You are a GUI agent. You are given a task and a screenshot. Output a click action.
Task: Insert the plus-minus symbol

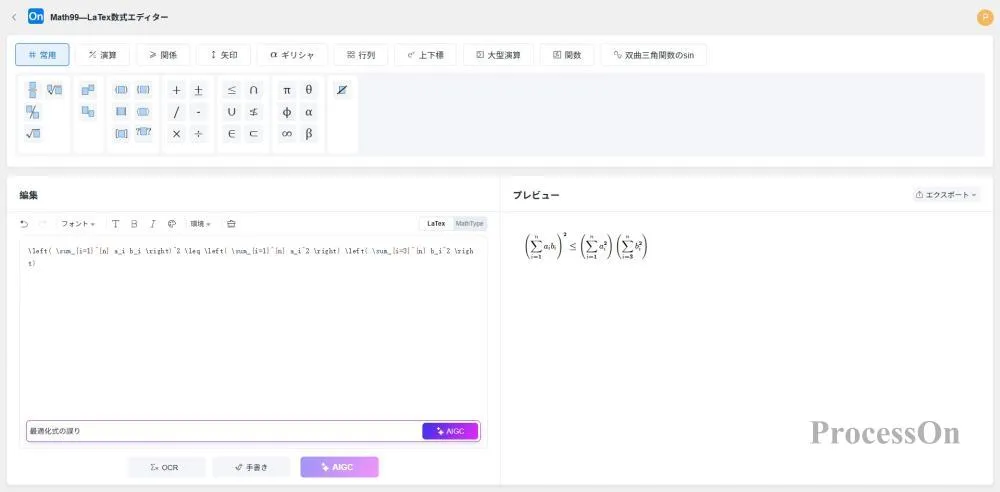point(198,91)
